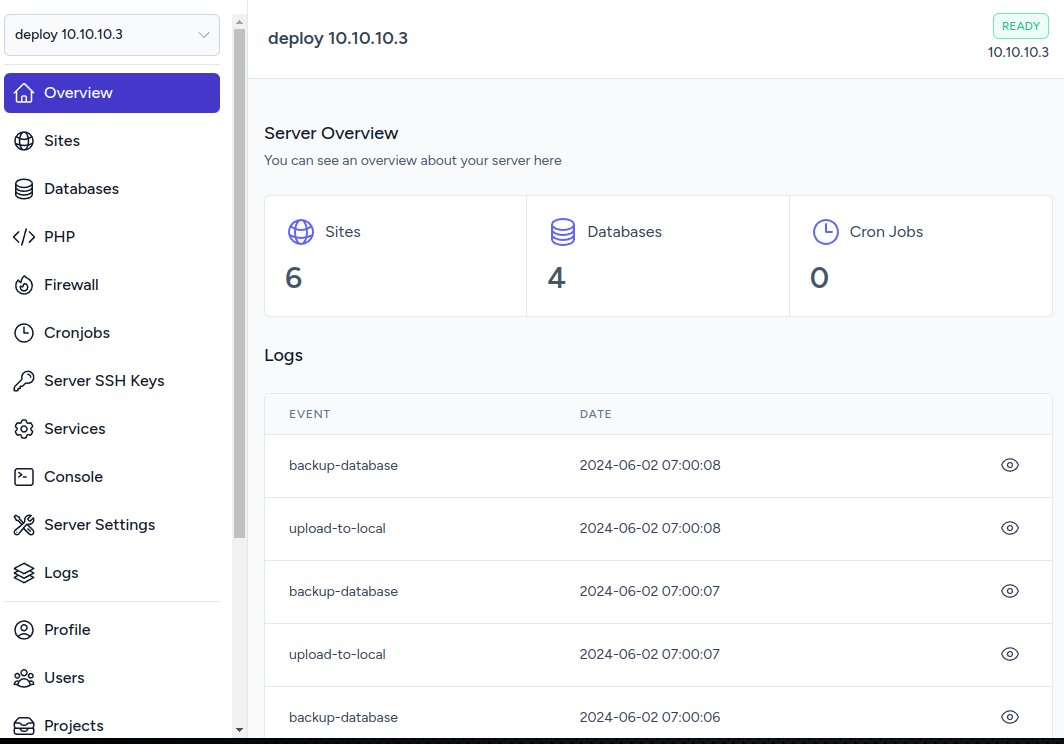View upload-to-local log at 07:00:07
The height and width of the screenshot is (744, 1064).
tap(1010, 654)
